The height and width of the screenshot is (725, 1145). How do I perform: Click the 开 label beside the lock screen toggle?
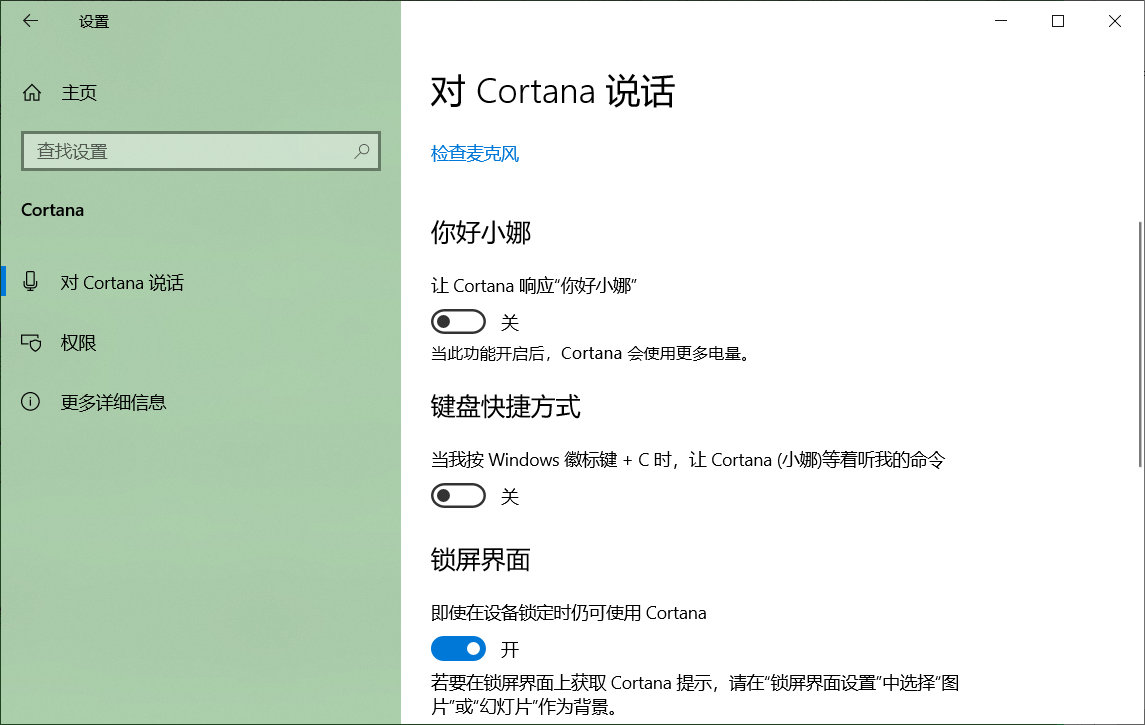[508, 648]
